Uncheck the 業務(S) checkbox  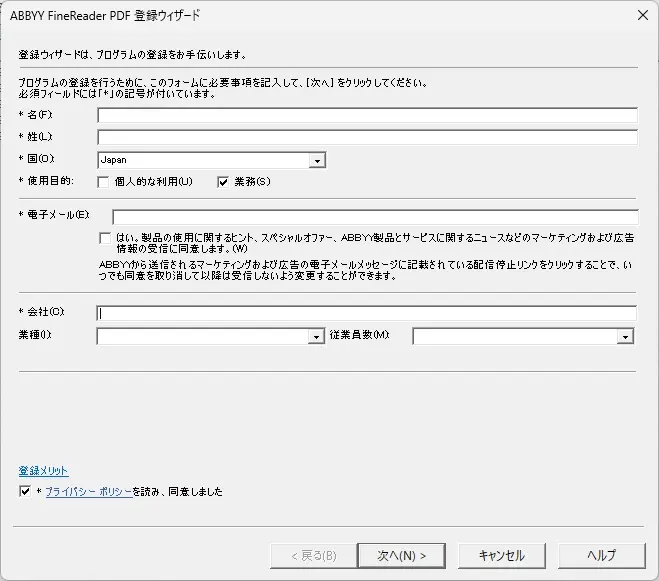(x=223, y=182)
